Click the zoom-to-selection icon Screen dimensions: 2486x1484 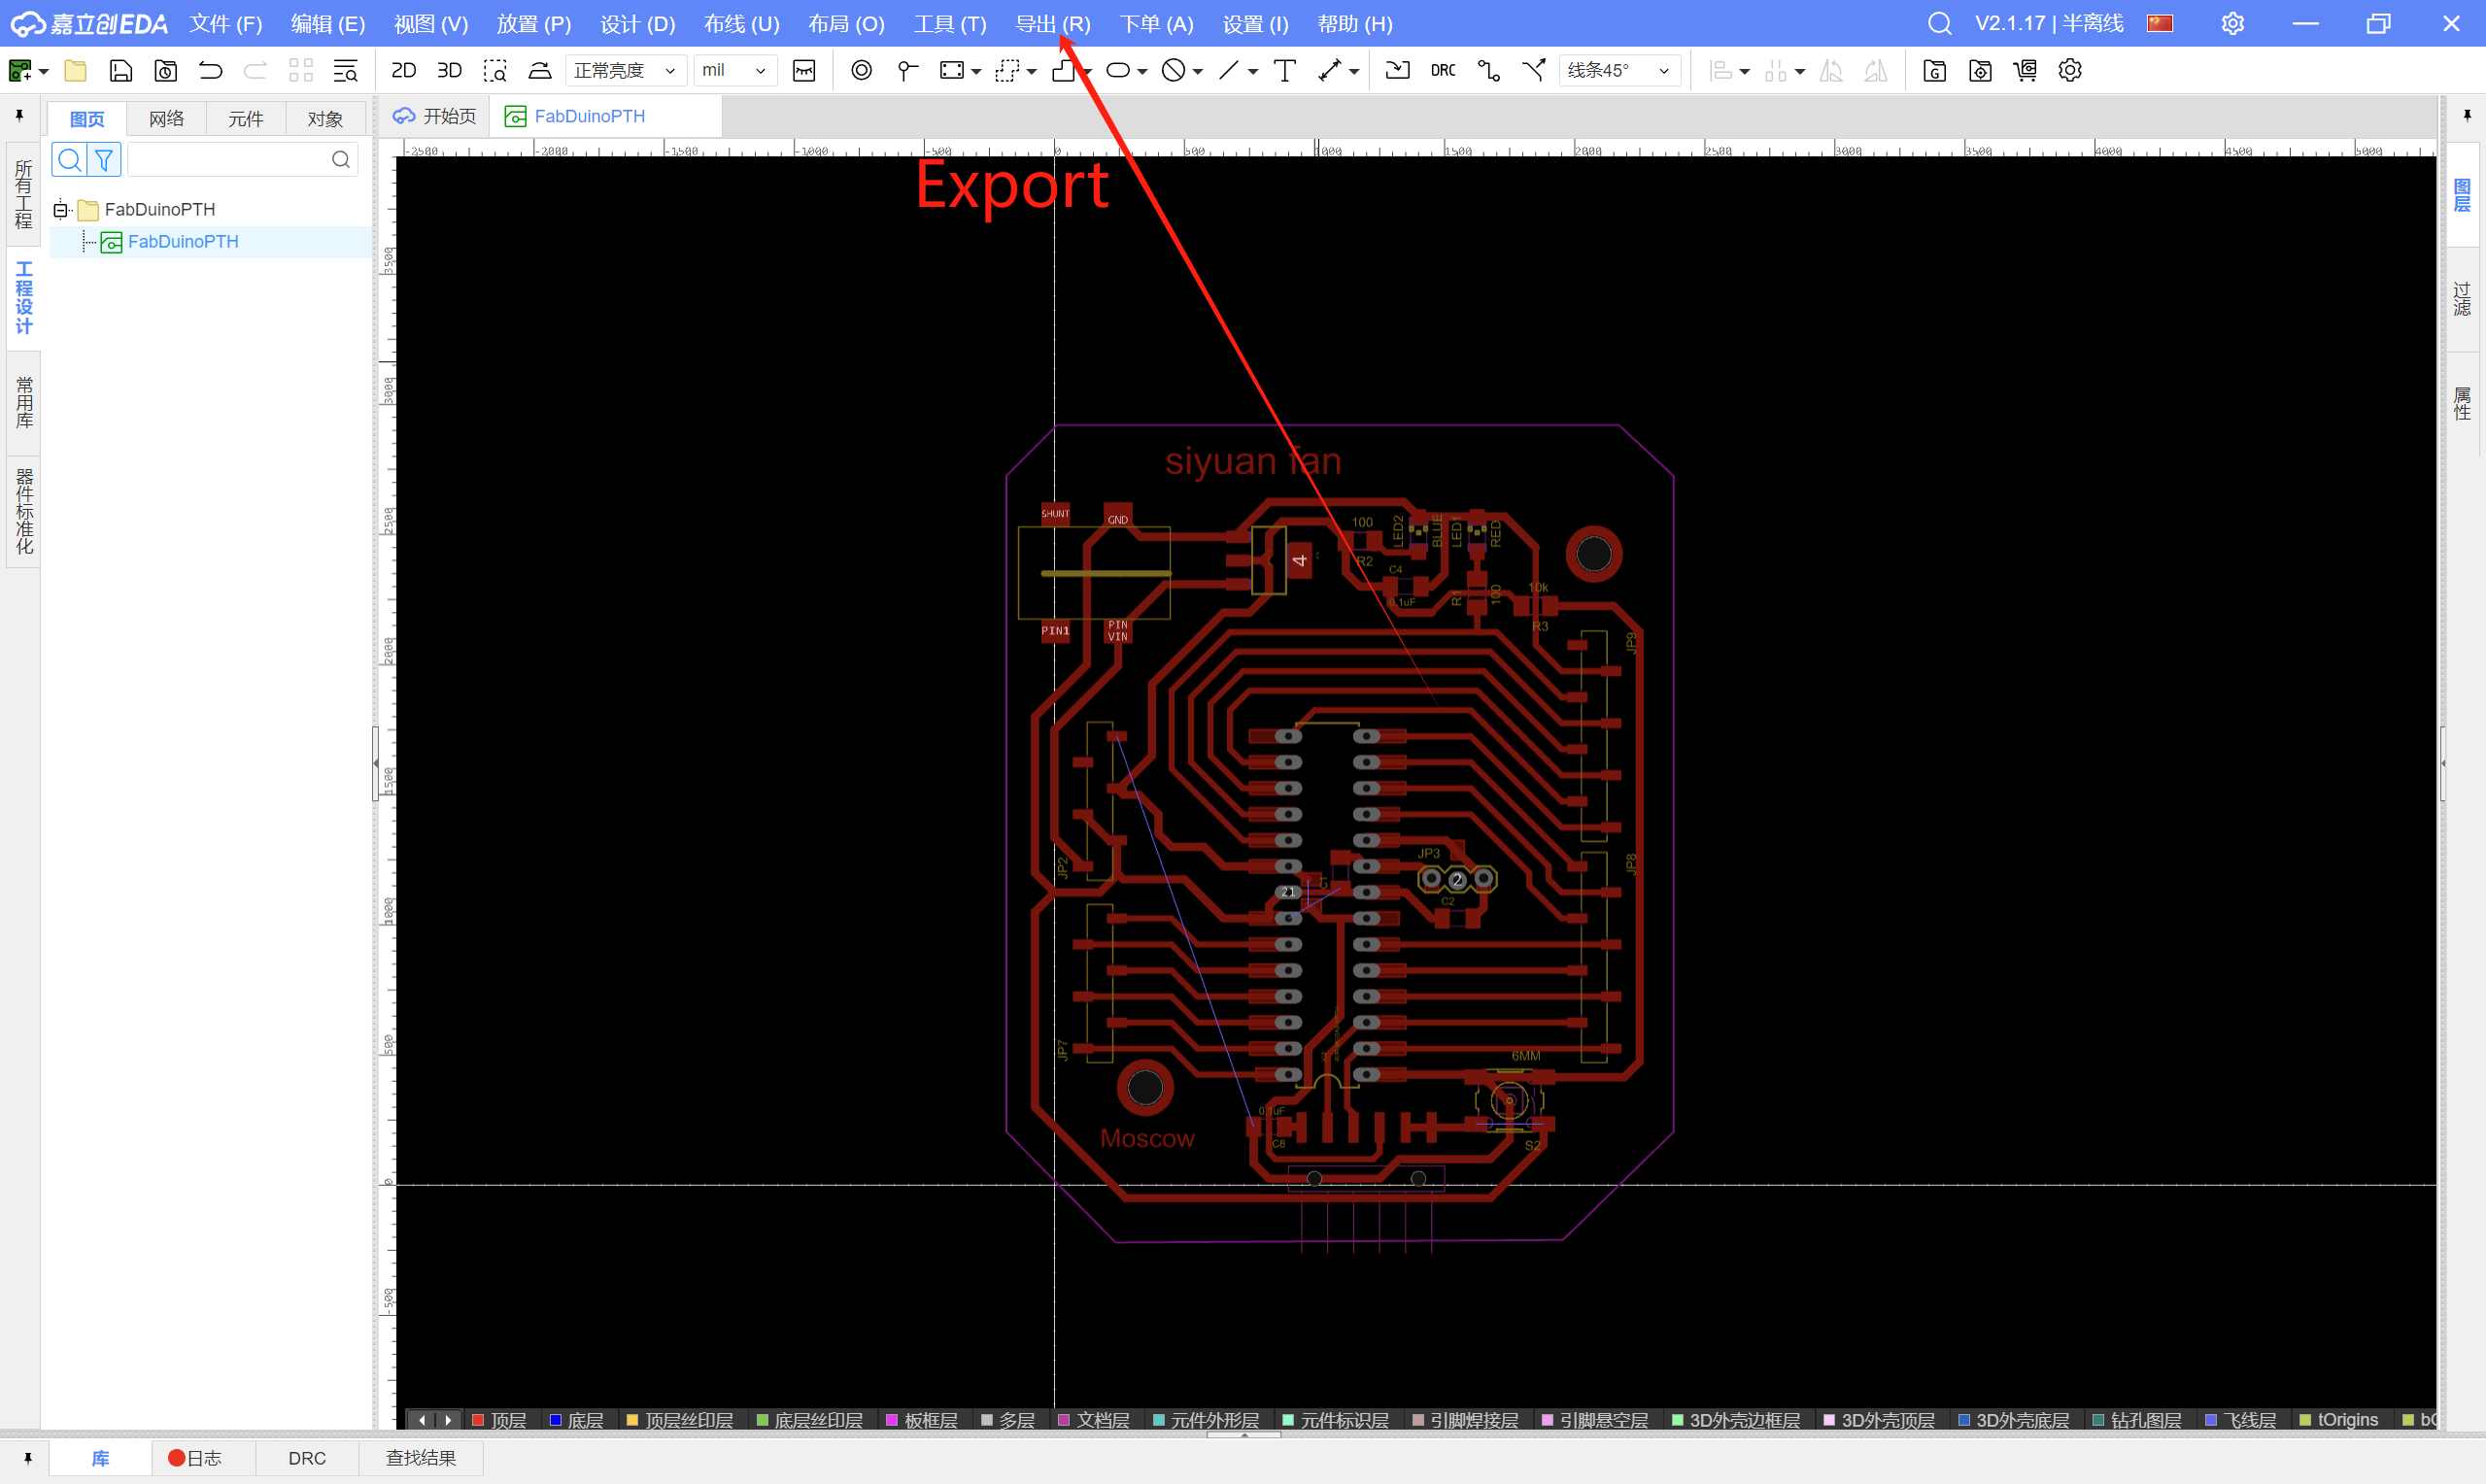coord(494,70)
